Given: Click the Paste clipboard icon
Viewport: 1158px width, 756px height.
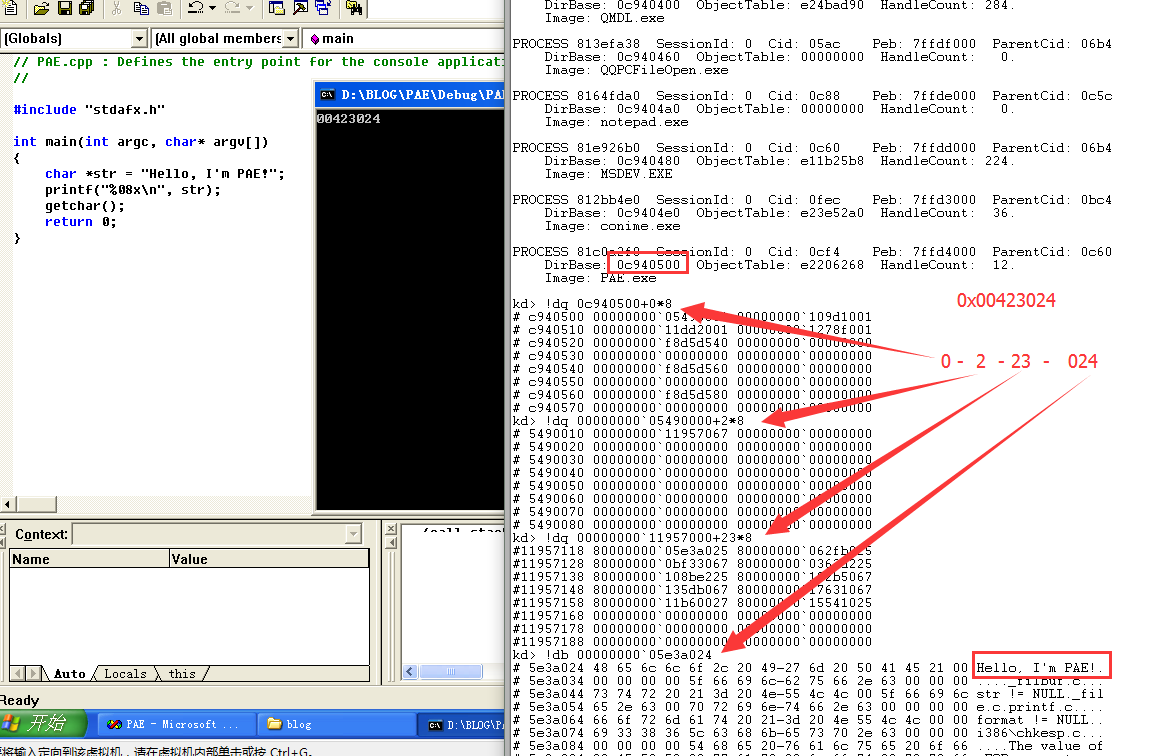Looking at the screenshot, I should (165, 8).
